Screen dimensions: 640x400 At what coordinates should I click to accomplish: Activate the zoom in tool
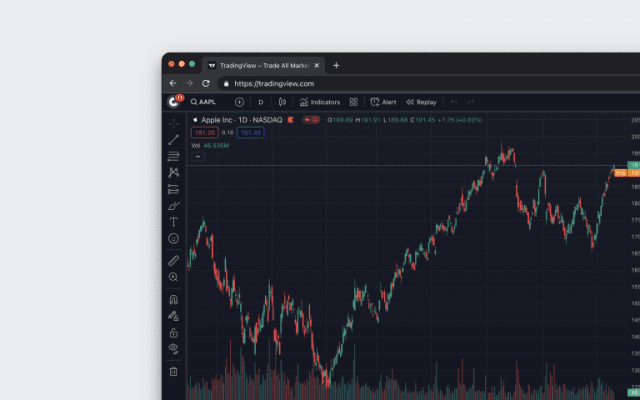(173, 277)
